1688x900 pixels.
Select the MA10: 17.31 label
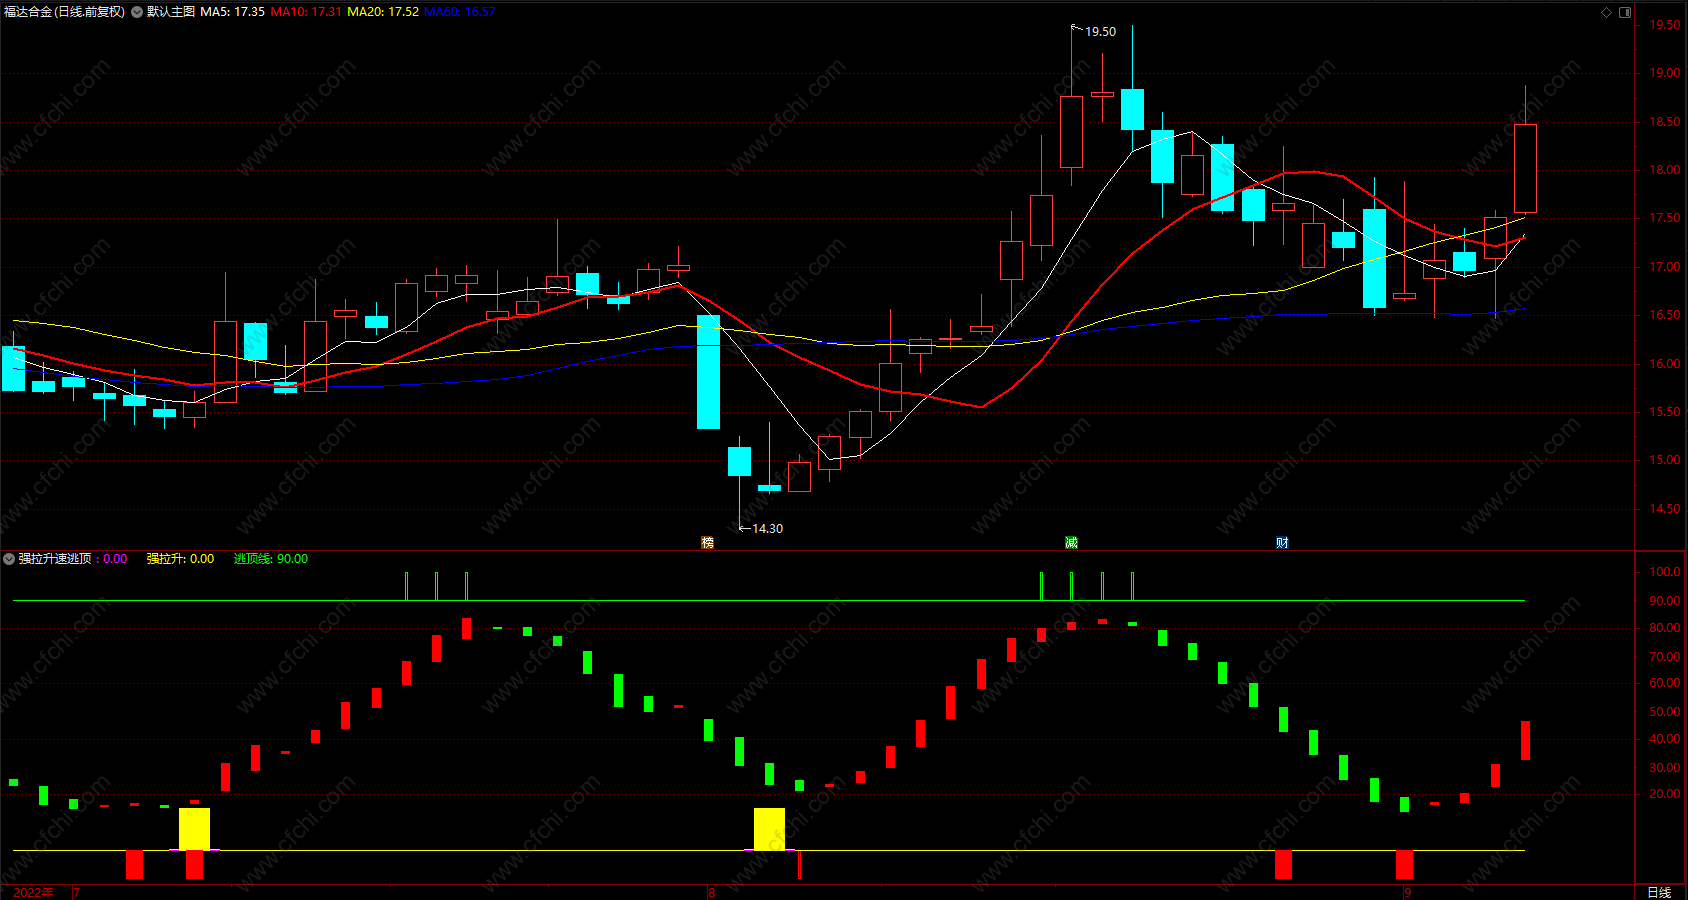pyautogui.click(x=306, y=12)
